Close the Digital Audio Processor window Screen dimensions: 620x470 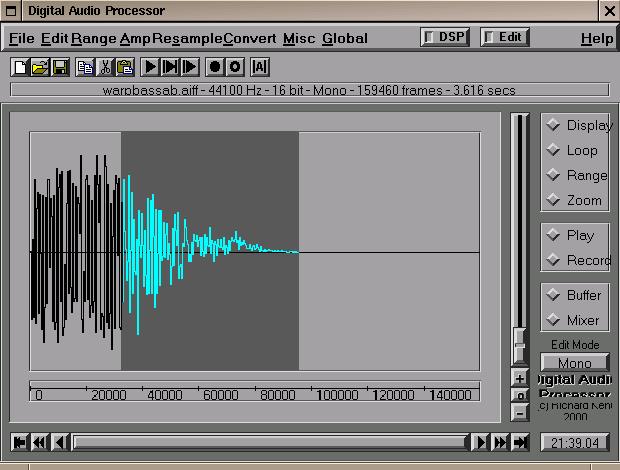point(609,11)
